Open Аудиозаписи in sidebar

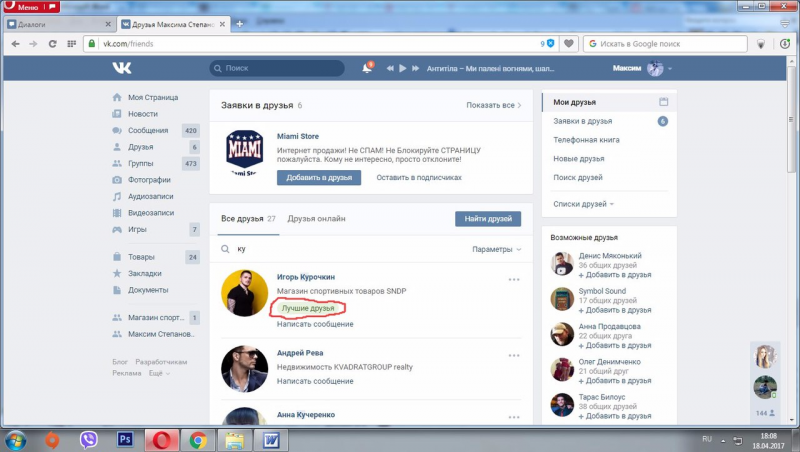153,196
